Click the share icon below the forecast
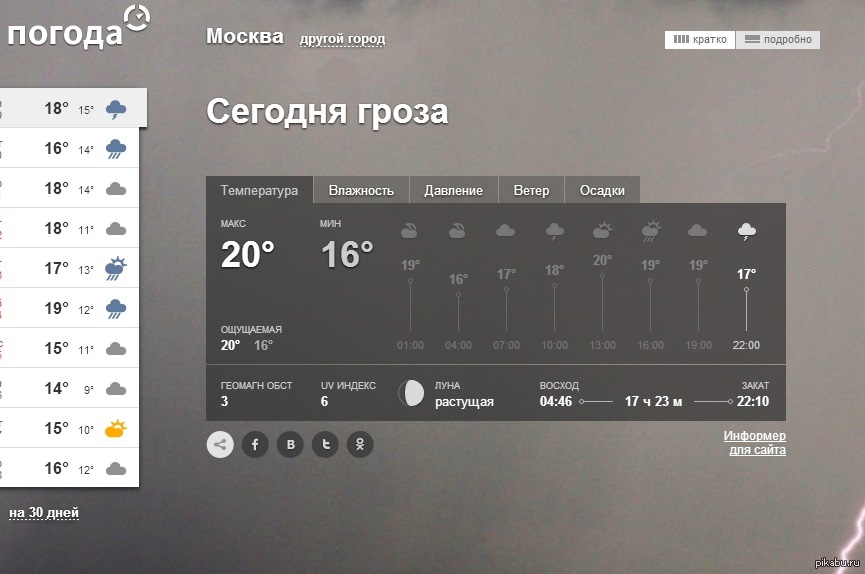865x574 pixels. point(220,444)
